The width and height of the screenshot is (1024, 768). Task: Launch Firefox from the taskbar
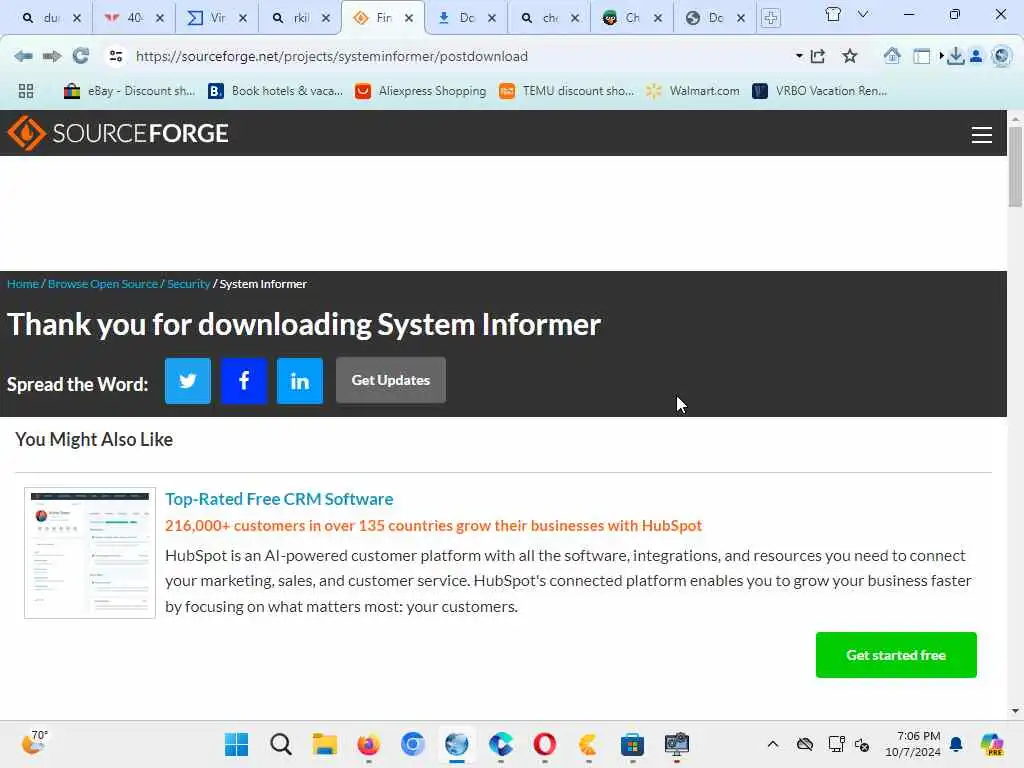[x=368, y=744]
